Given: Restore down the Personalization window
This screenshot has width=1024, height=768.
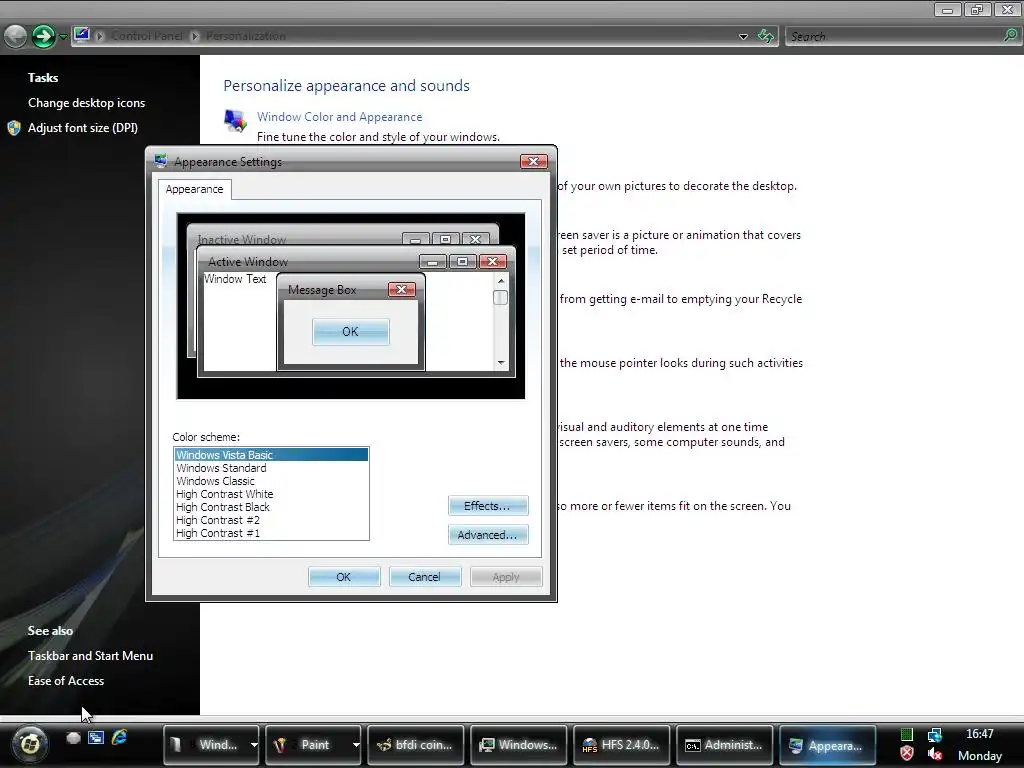Looking at the screenshot, I should pos(977,9).
